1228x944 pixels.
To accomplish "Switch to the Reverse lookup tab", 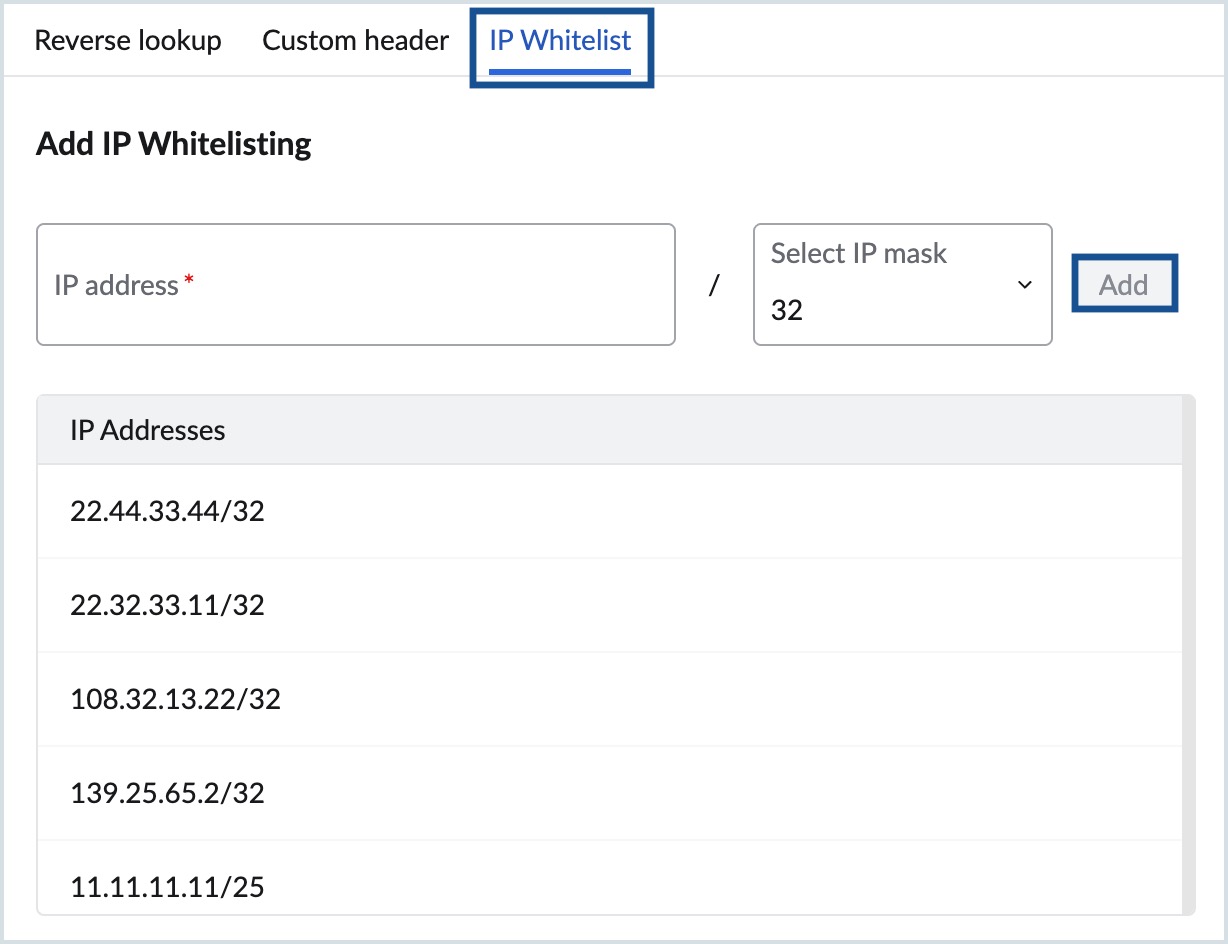I will pos(128,41).
